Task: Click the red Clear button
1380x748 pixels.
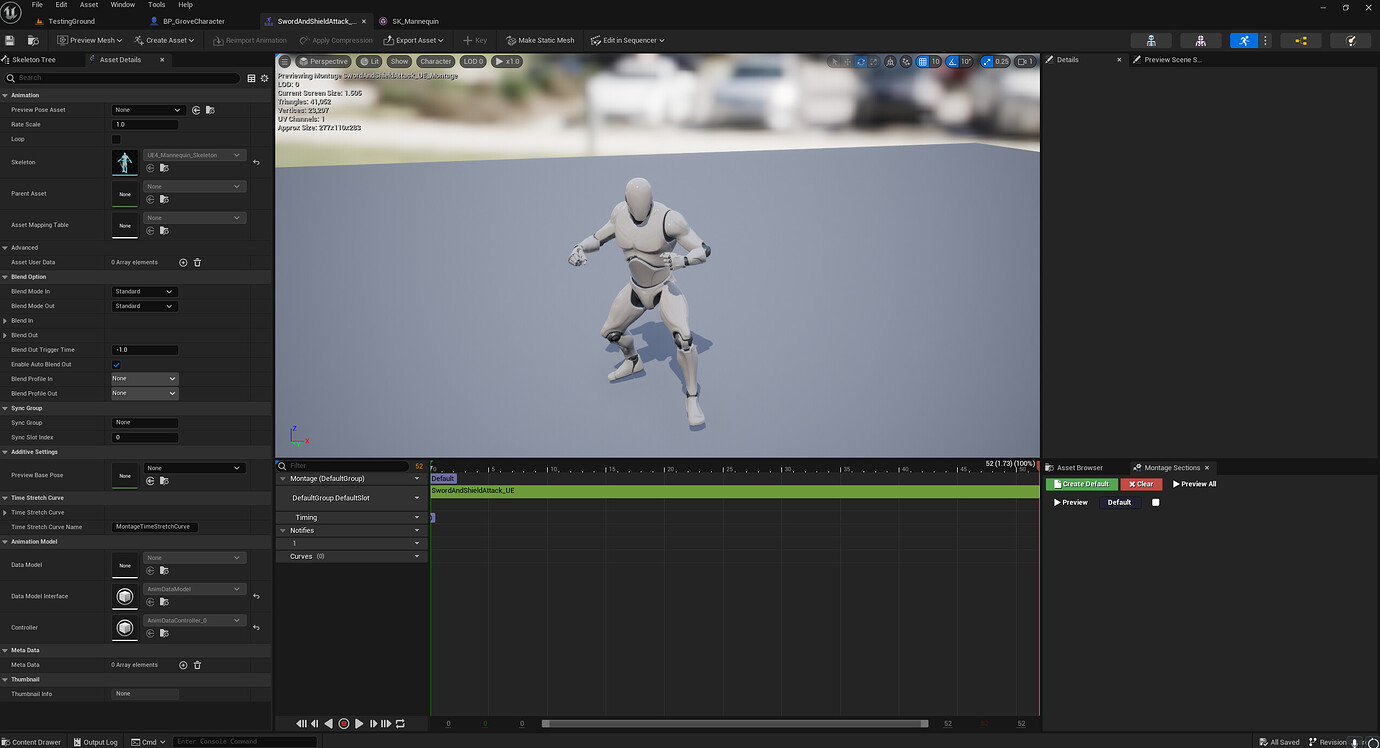Action: [x=1141, y=484]
